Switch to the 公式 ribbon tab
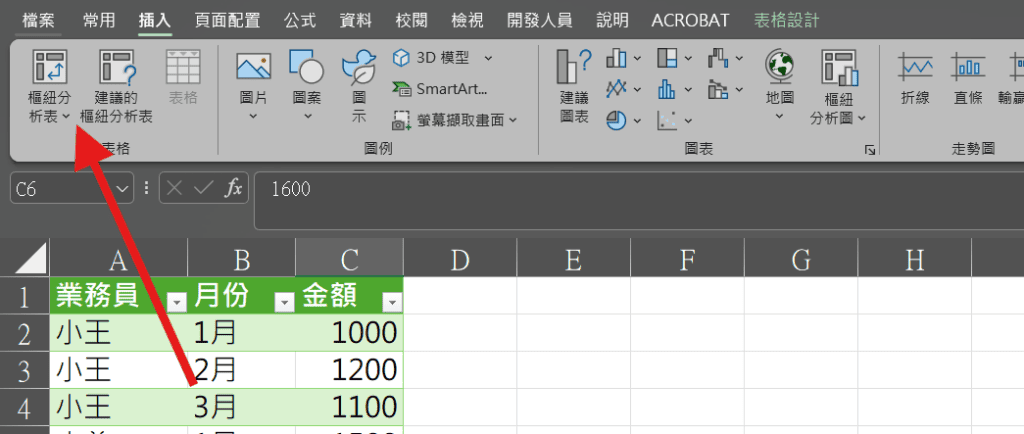The height and width of the screenshot is (434, 1024). (x=300, y=20)
